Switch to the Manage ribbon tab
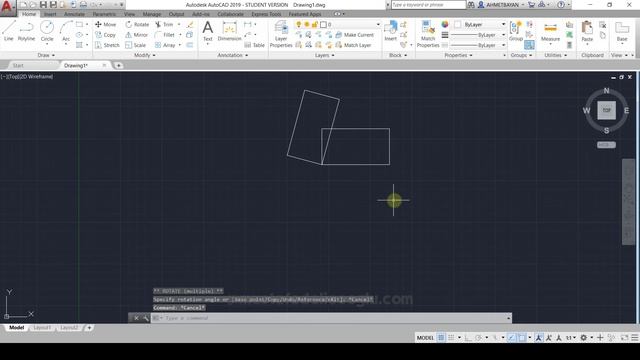640x360 pixels. [152, 14]
